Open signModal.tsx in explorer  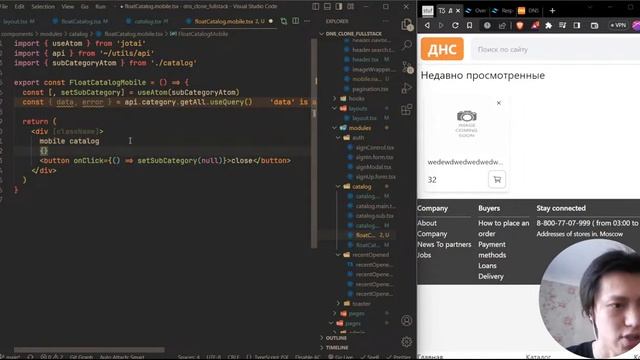point(373,167)
